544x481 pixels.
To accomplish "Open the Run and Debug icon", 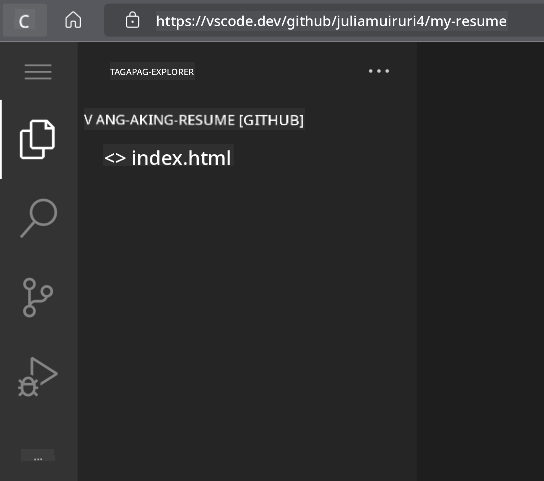I will [x=38, y=377].
